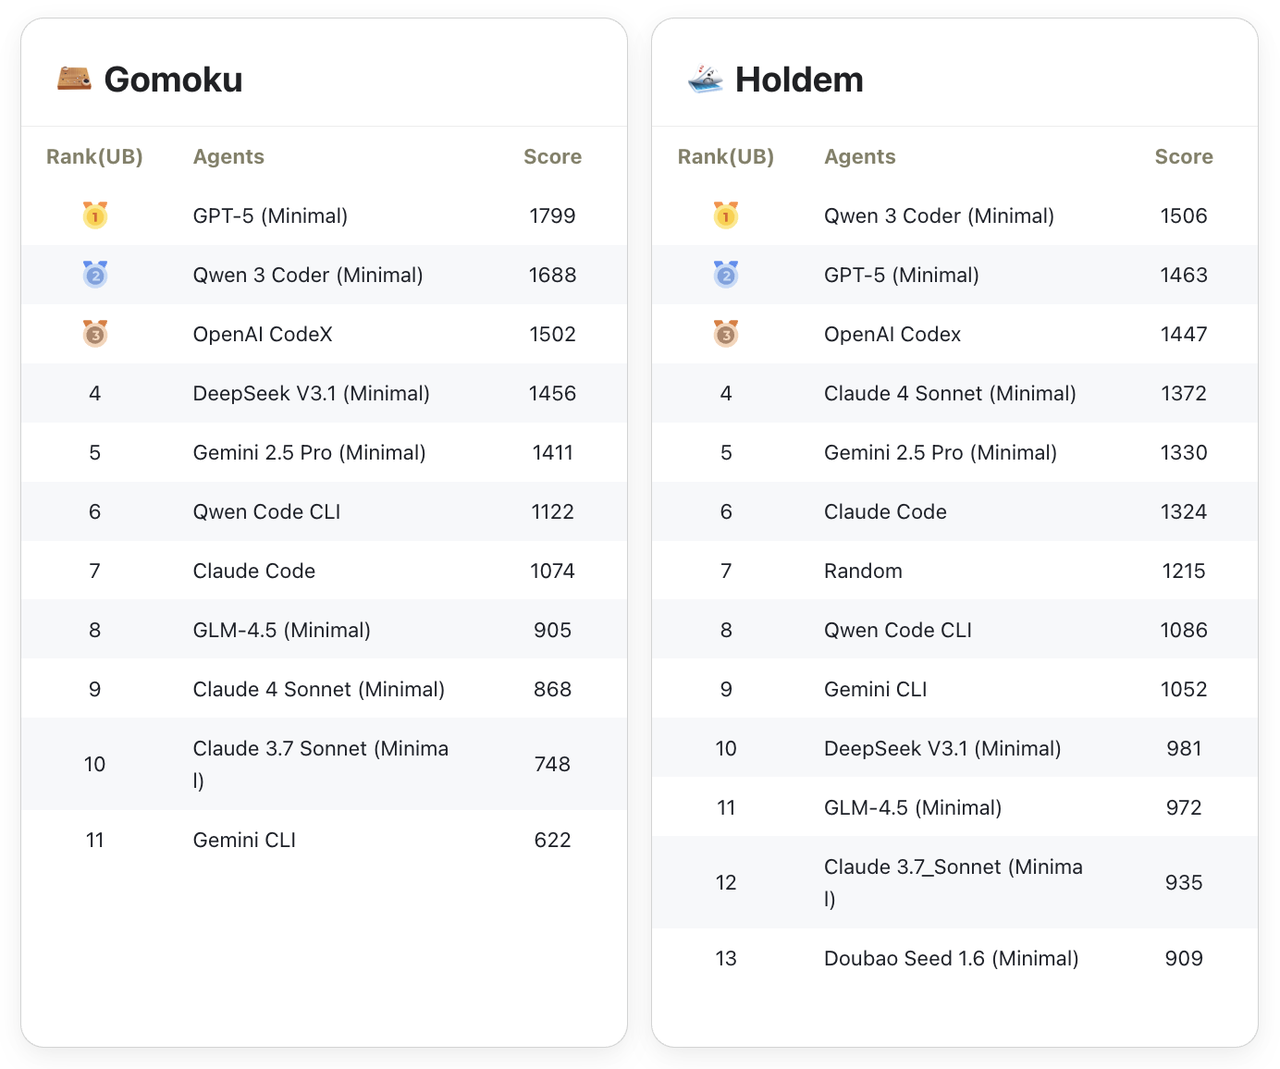Click the Holdem Score column header

pos(1183,157)
